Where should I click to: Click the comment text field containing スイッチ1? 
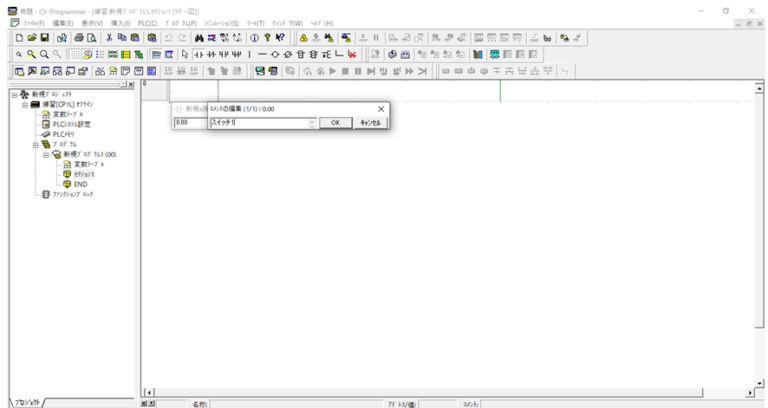pyautogui.click(x=258, y=122)
